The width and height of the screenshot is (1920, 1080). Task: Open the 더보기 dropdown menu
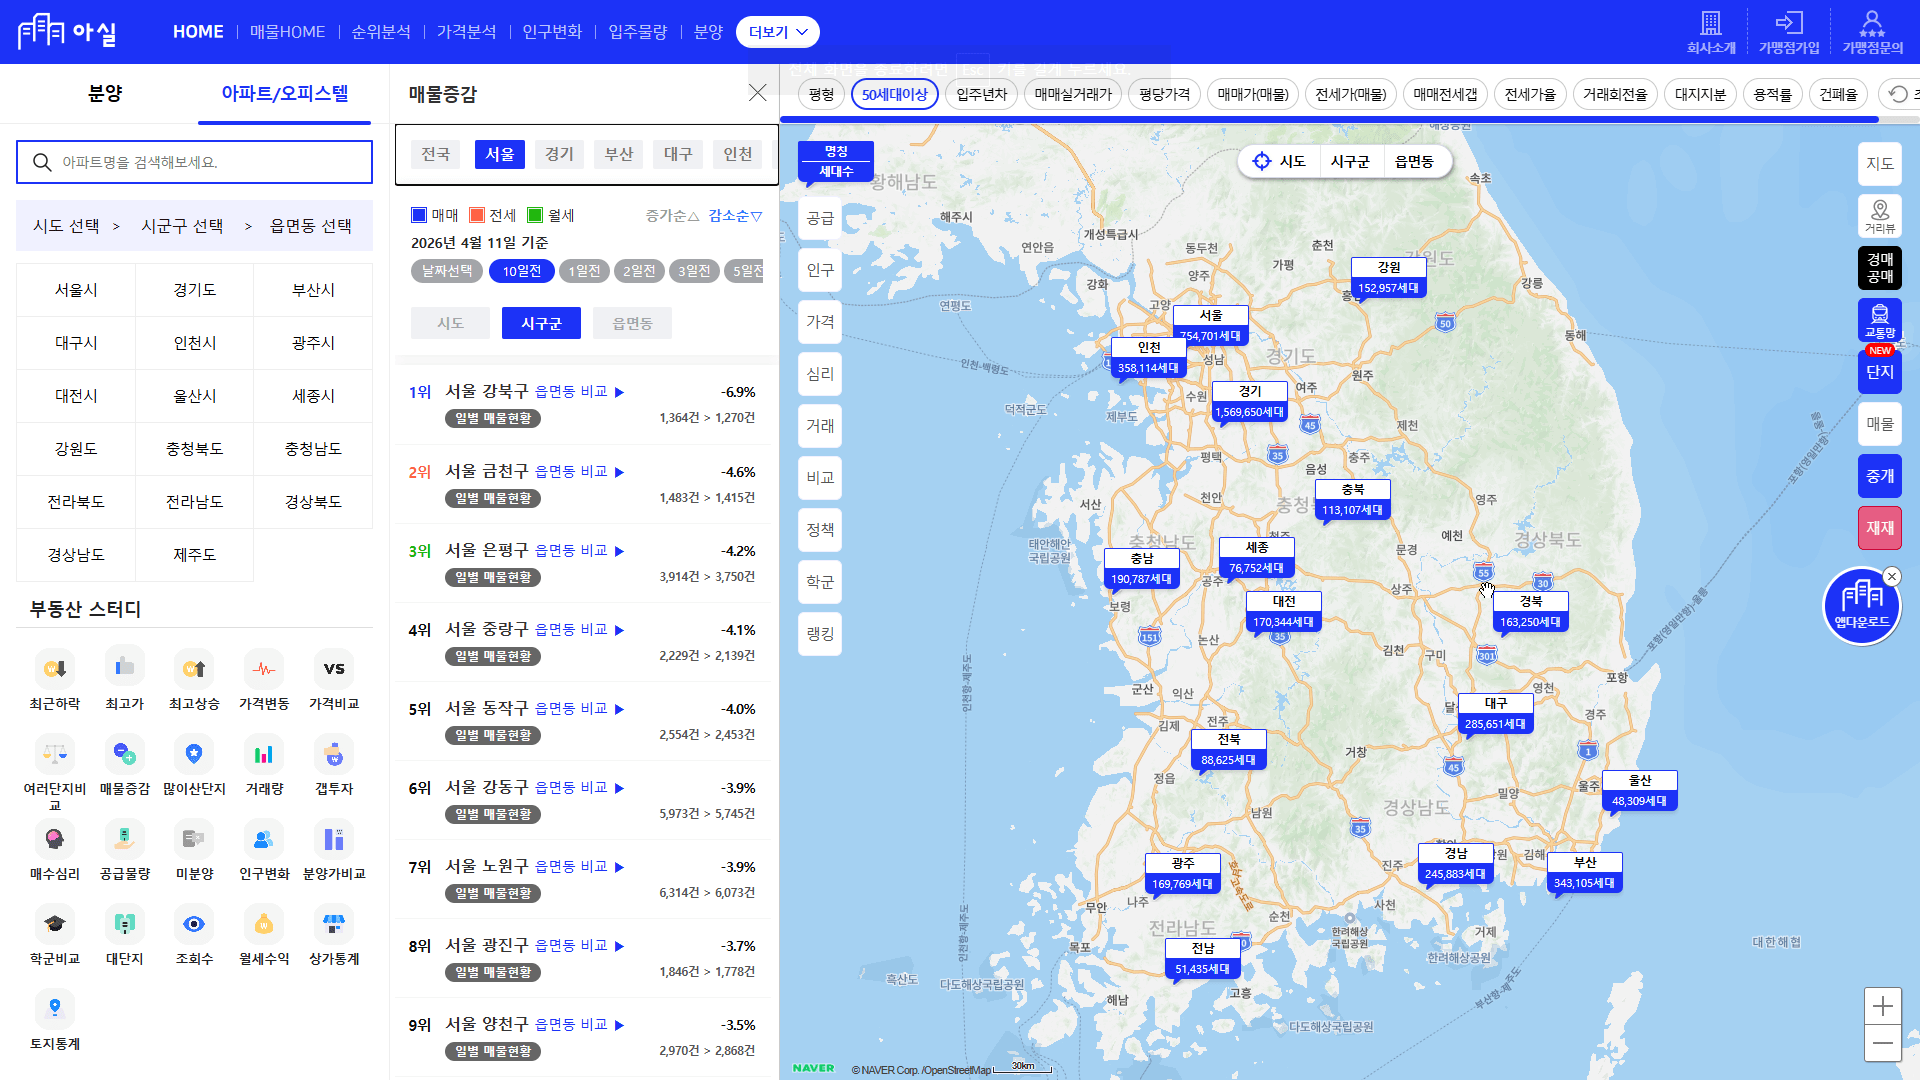click(777, 32)
